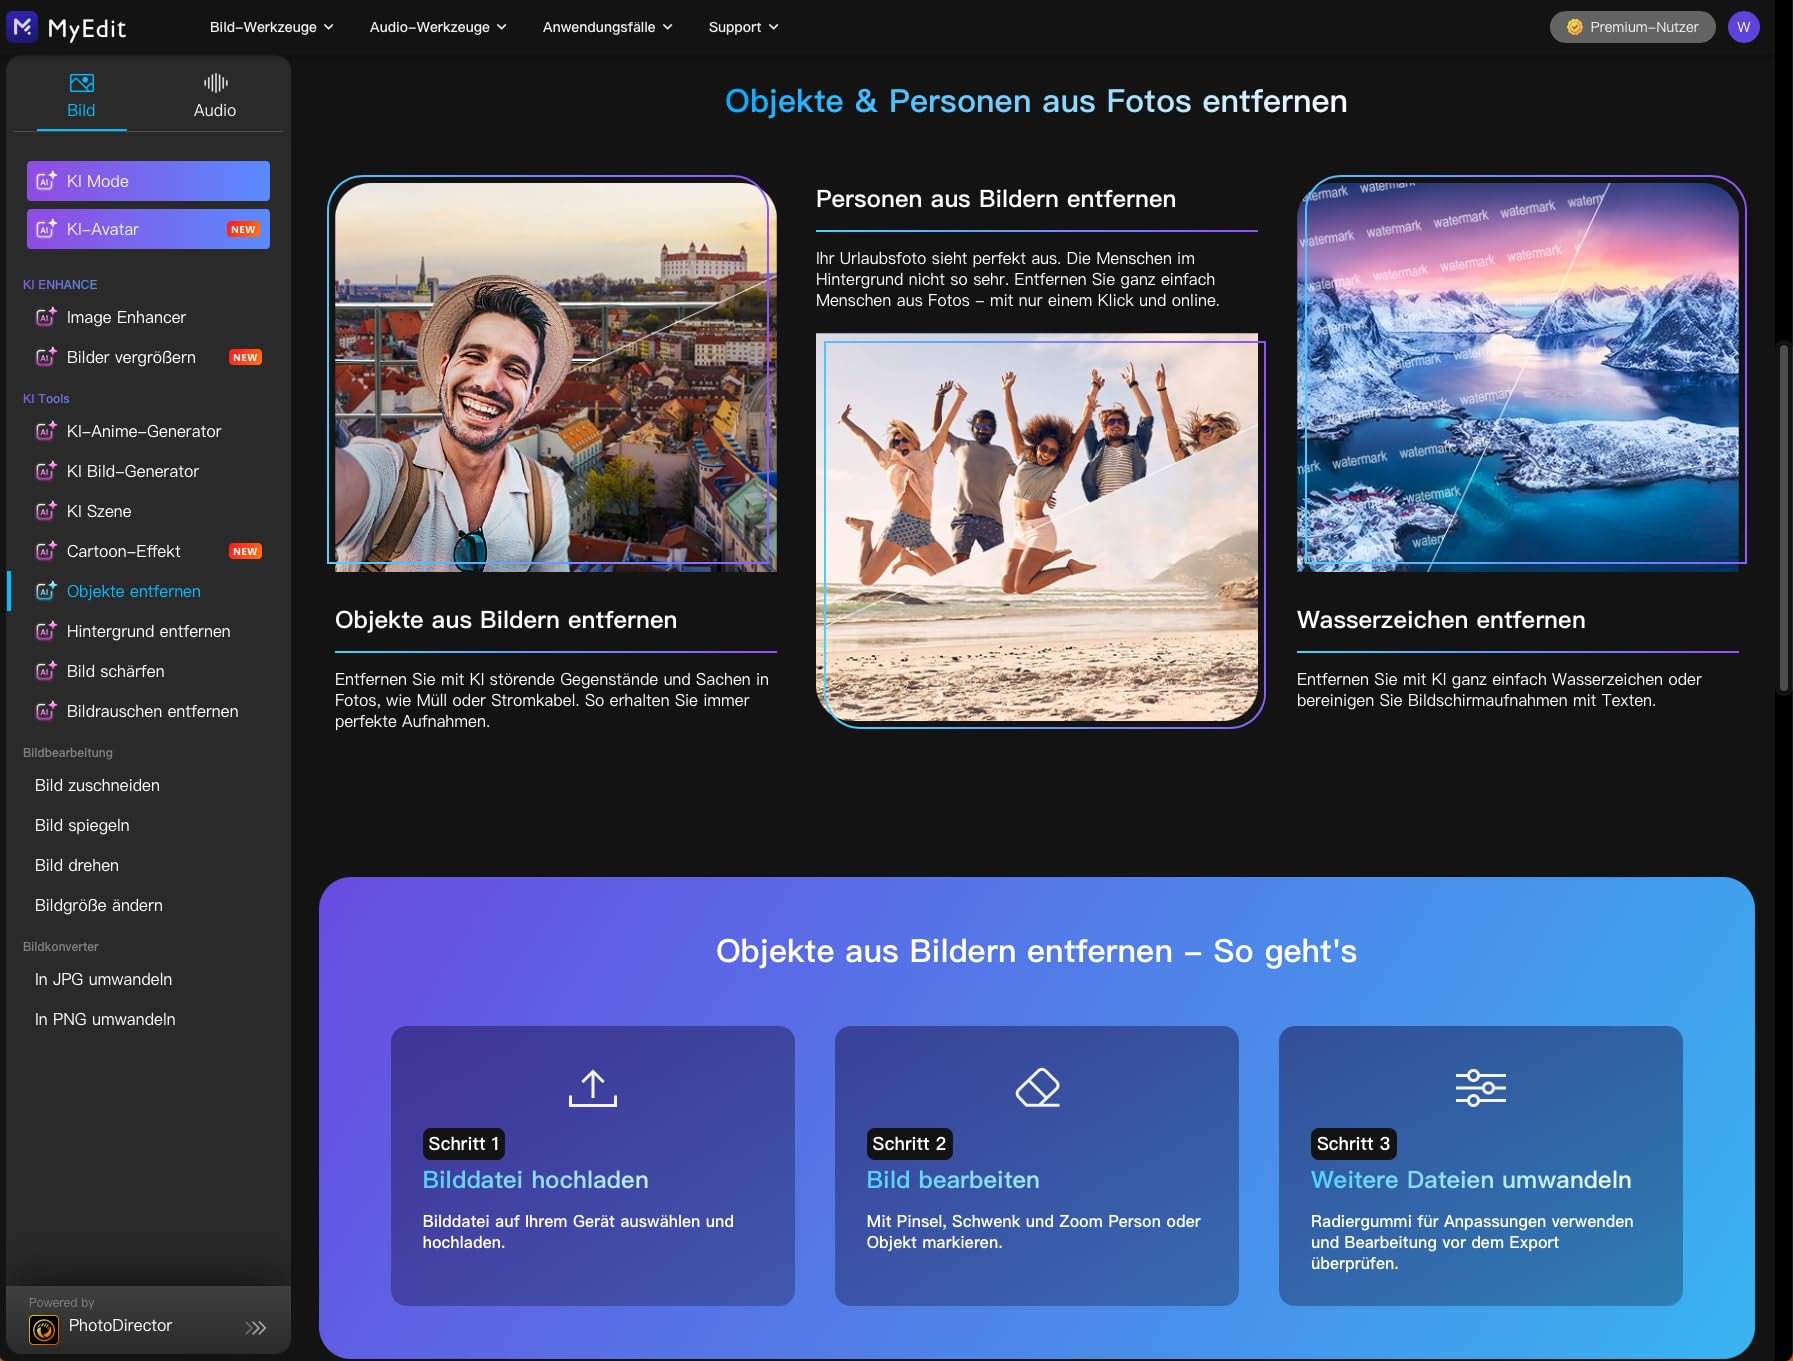Open the KI-Avatar button

coord(148,229)
